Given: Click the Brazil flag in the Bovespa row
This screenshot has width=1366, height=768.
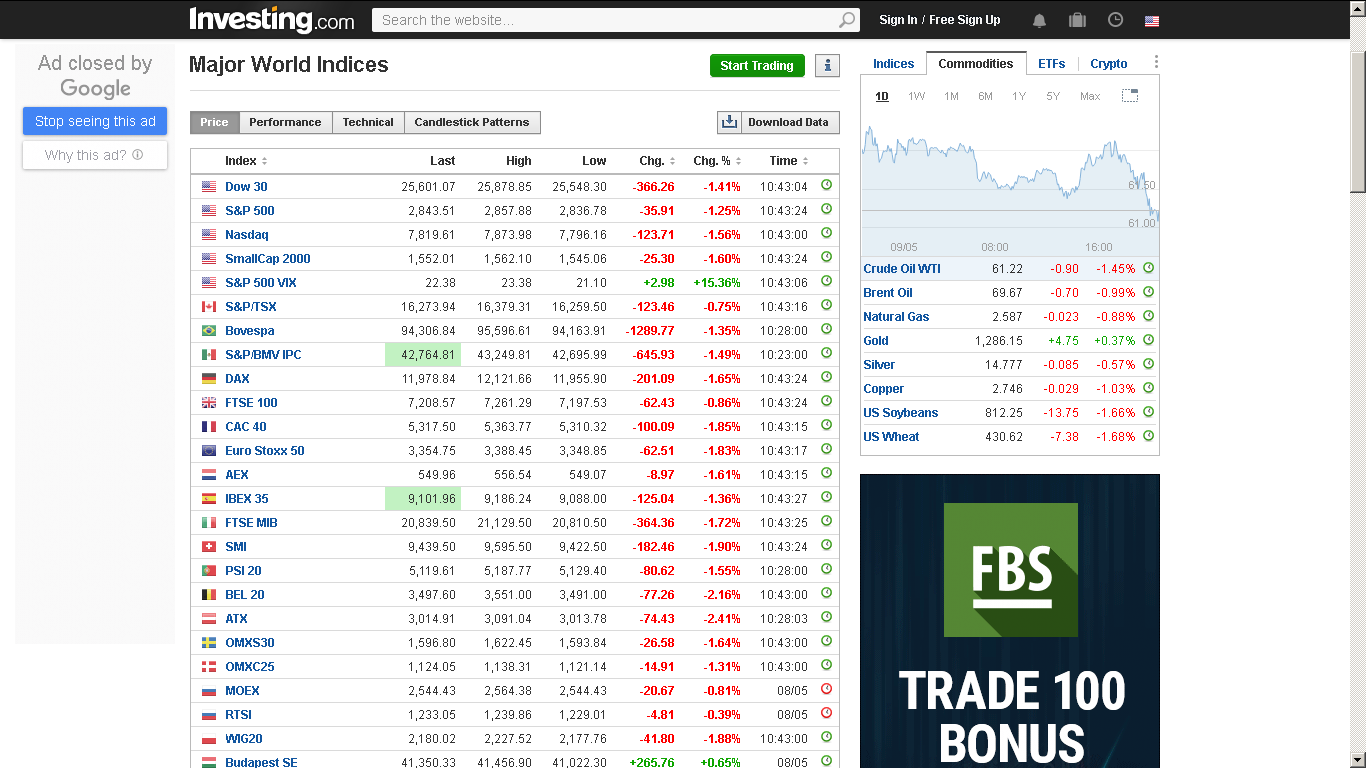Looking at the screenshot, I should pyautogui.click(x=209, y=331).
